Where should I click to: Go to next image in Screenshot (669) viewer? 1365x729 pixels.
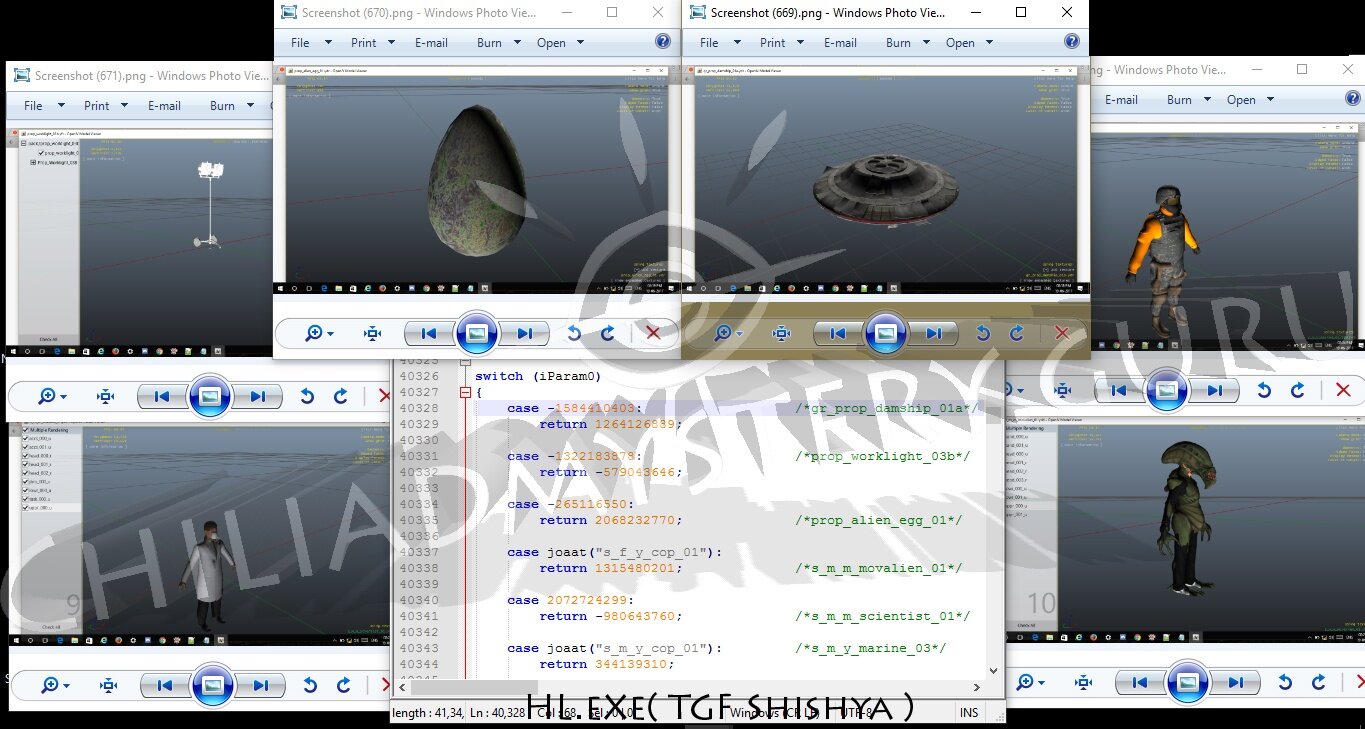933,333
